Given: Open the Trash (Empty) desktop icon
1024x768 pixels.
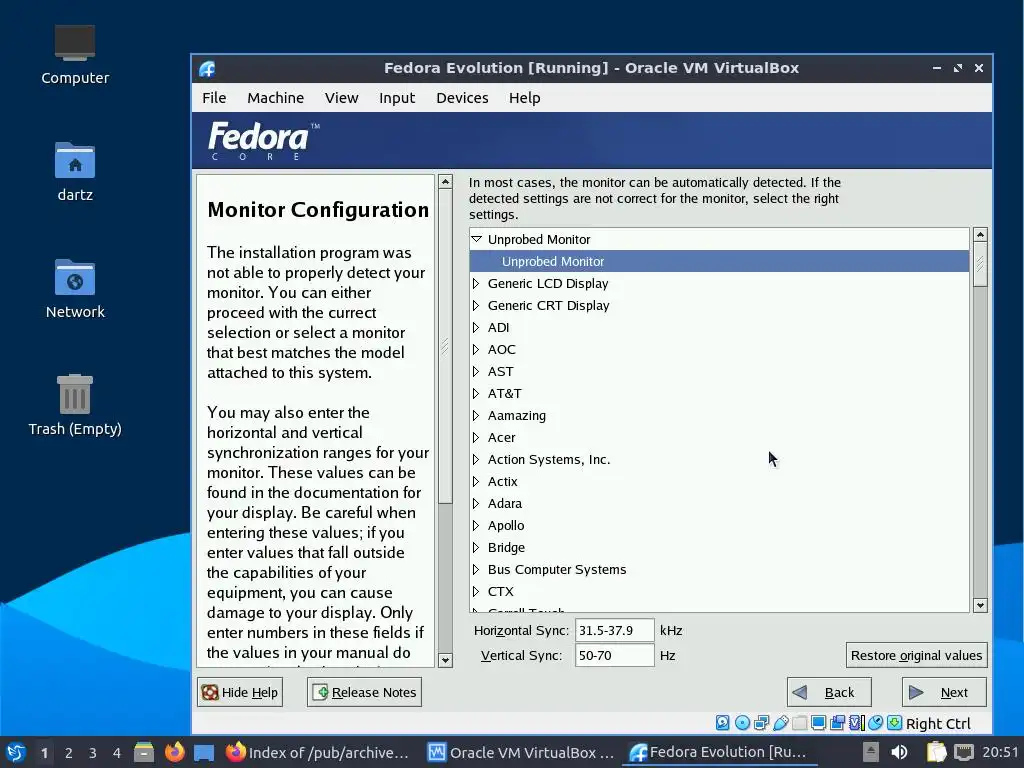Looking at the screenshot, I should tap(74, 406).
